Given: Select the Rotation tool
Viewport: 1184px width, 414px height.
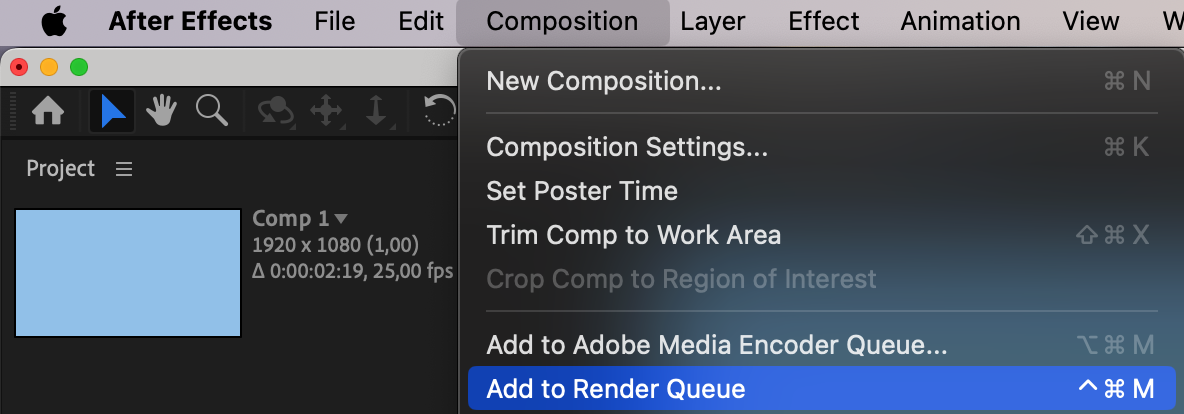Looking at the screenshot, I should (x=440, y=112).
